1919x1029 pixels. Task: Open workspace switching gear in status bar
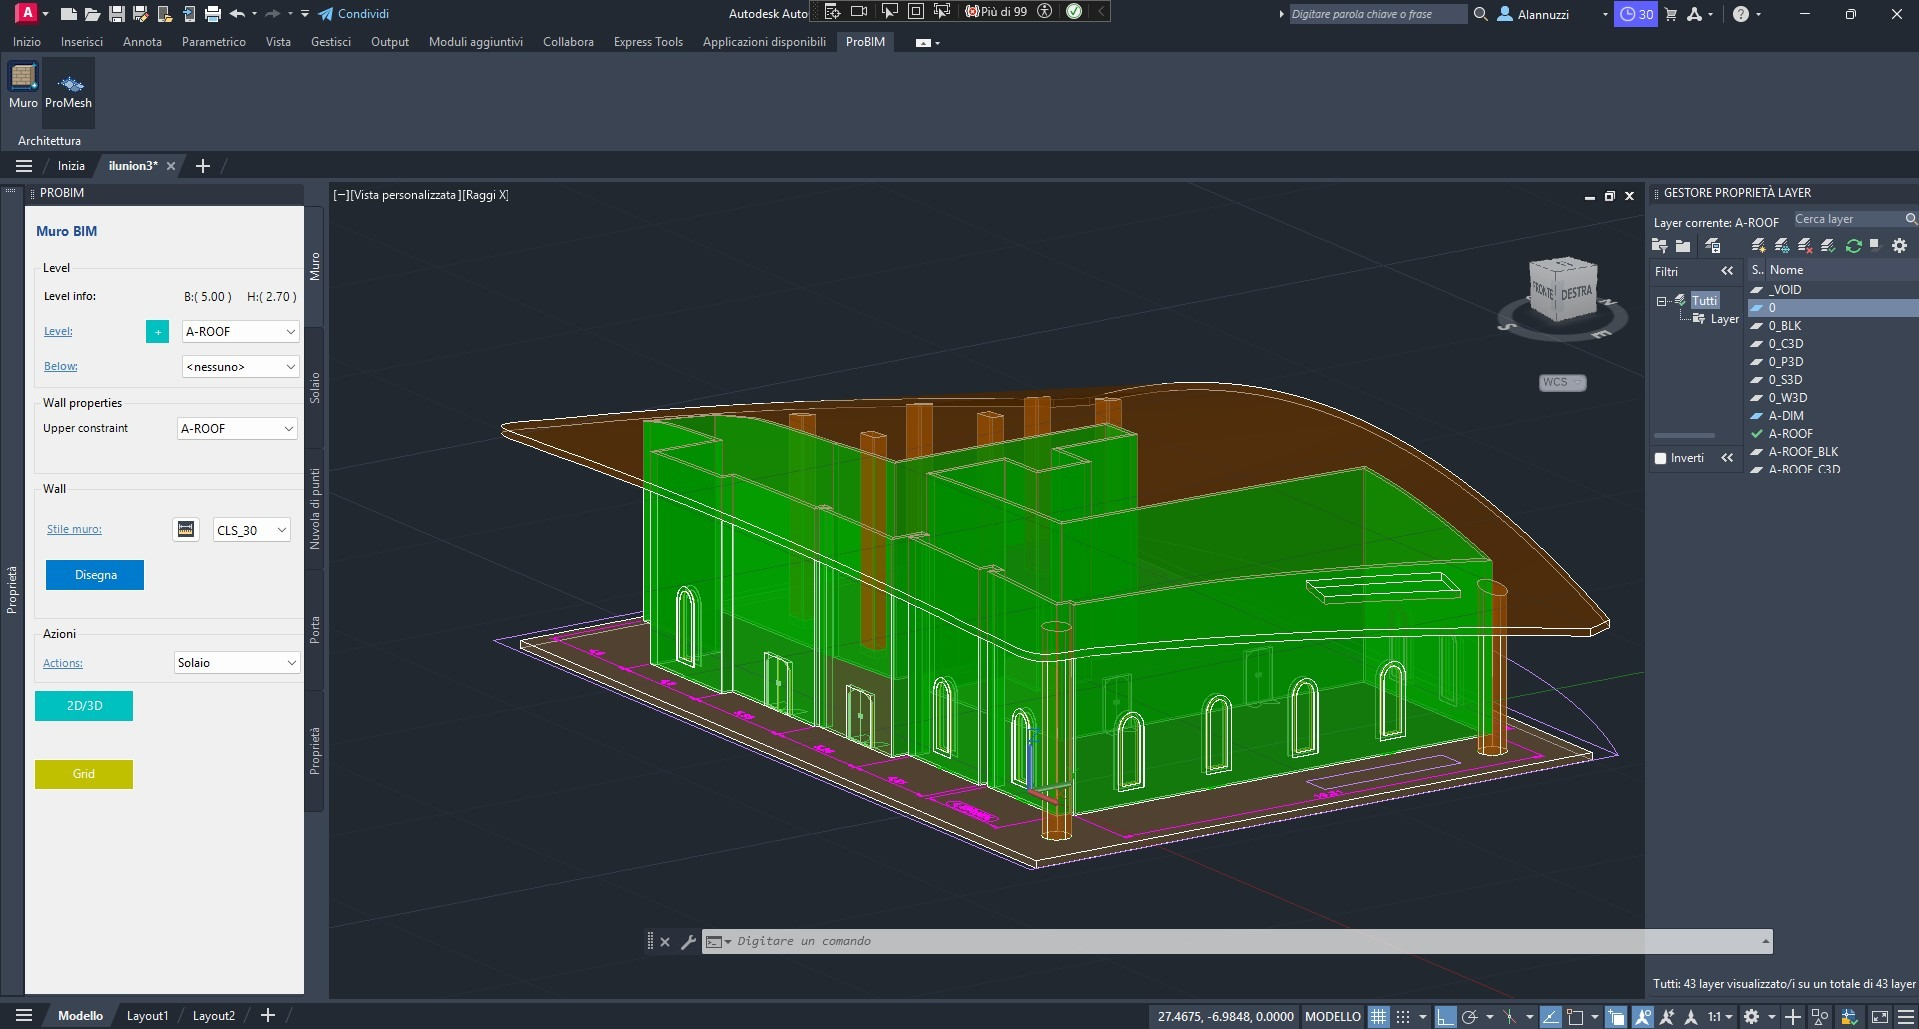click(x=1751, y=1016)
